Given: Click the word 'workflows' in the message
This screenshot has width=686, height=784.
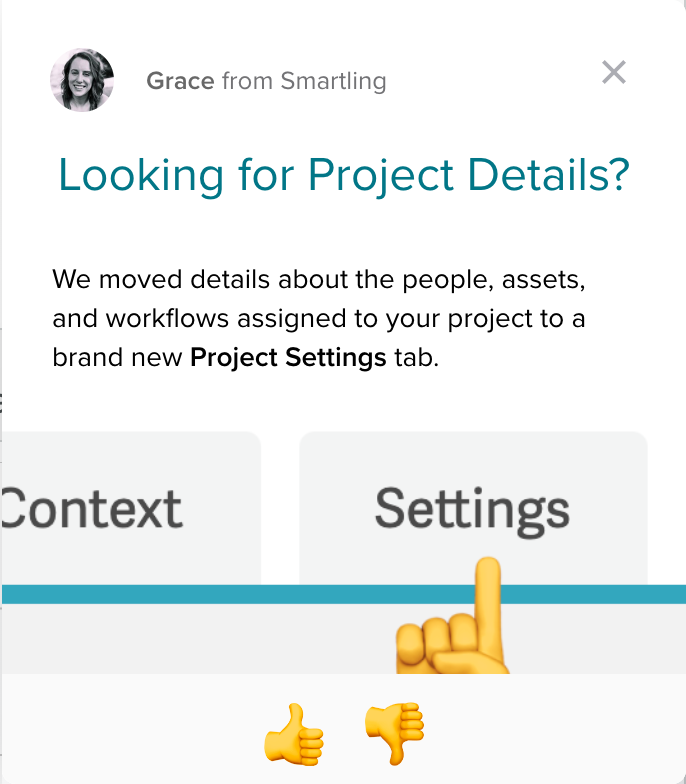Looking at the screenshot, I should coord(167,318).
